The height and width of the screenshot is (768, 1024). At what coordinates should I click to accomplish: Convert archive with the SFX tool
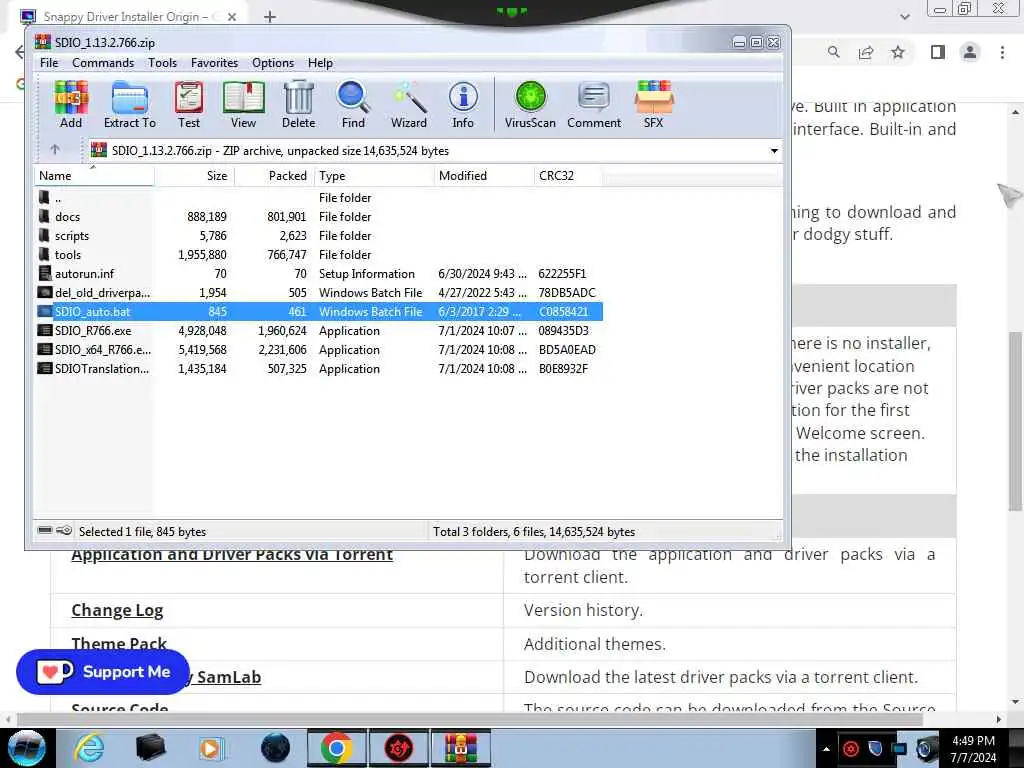pyautogui.click(x=654, y=104)
